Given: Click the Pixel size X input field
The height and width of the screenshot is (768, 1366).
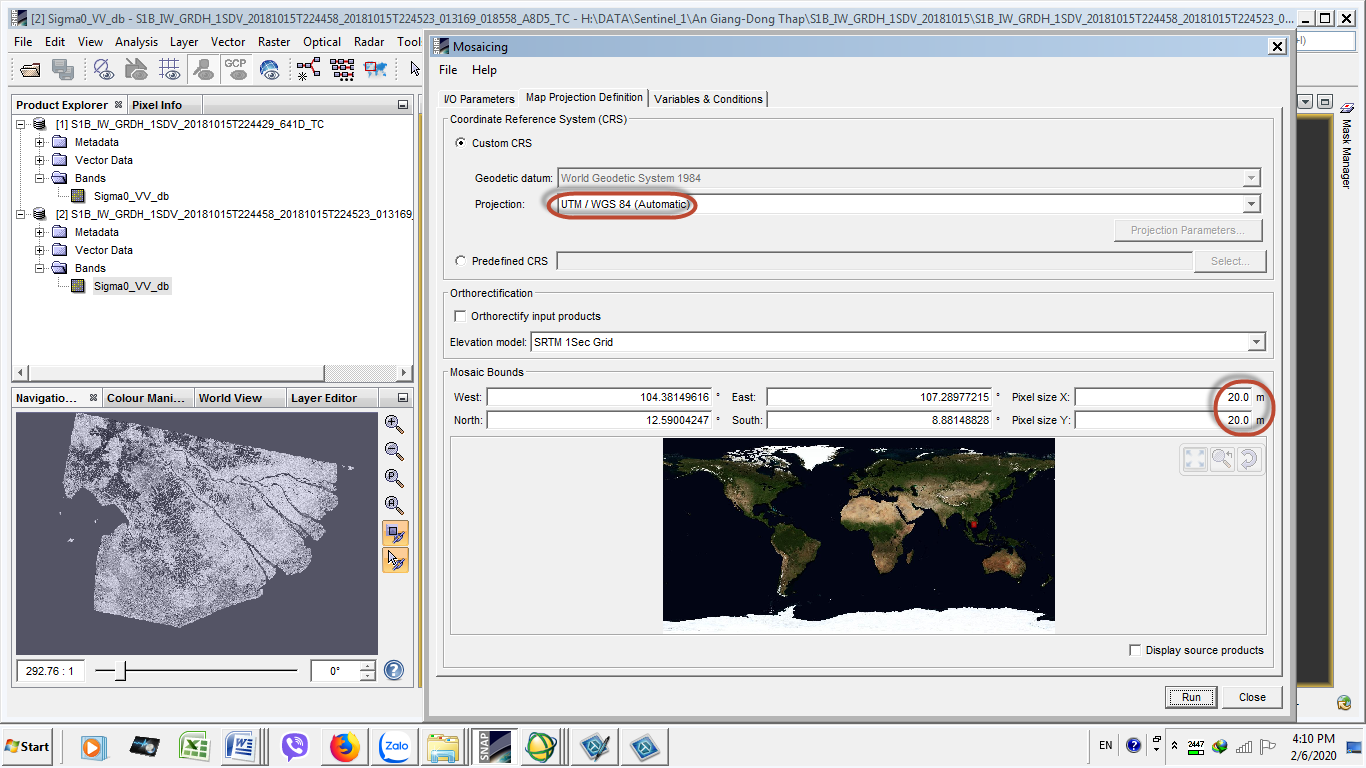Looking at the screenshot, I should click(x=1163, y=397).
